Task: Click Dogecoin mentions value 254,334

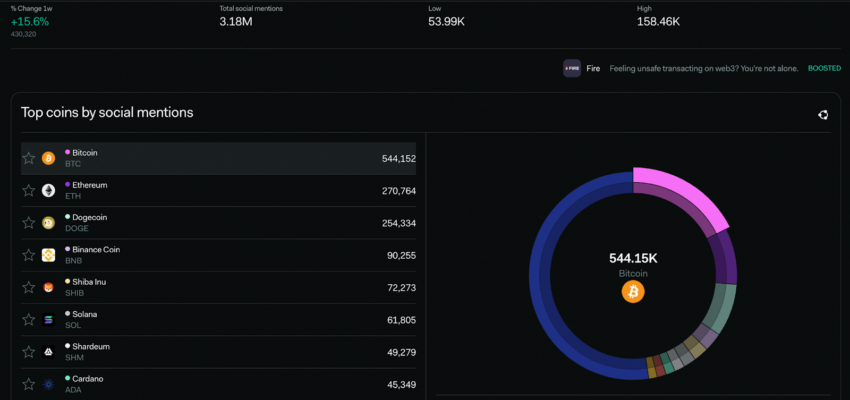Action: tap(399, 223)
